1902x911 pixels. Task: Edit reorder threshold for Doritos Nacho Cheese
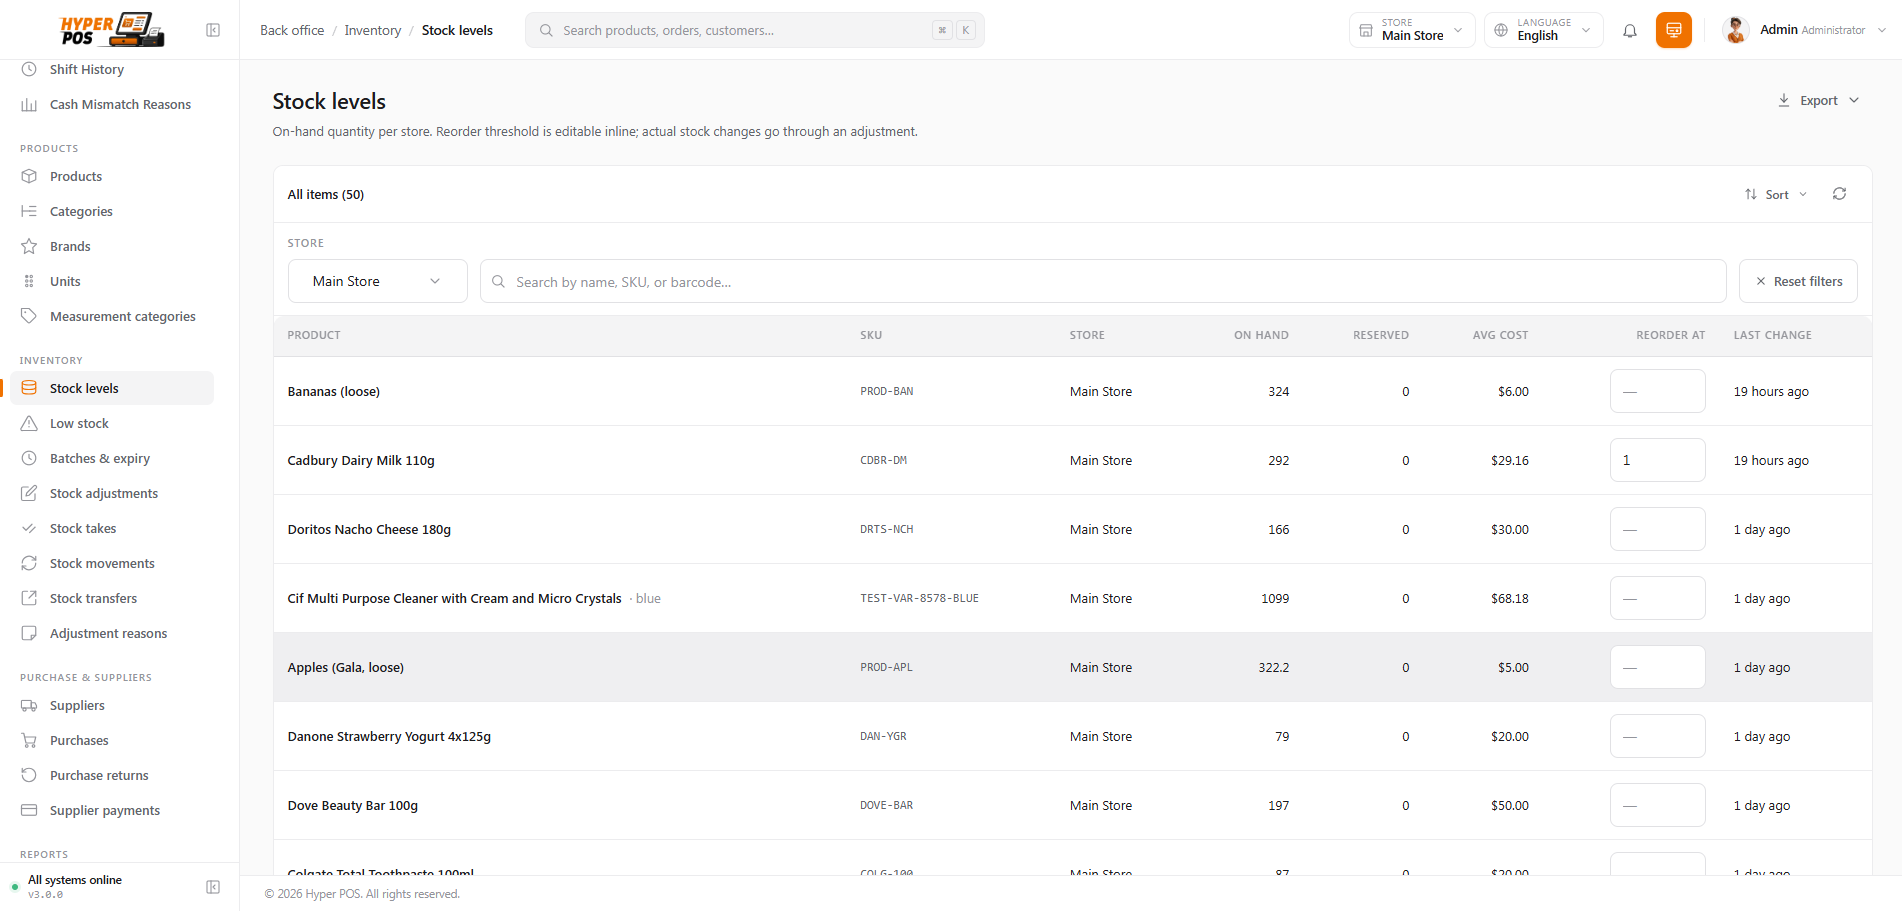(x=1657, y=529)
